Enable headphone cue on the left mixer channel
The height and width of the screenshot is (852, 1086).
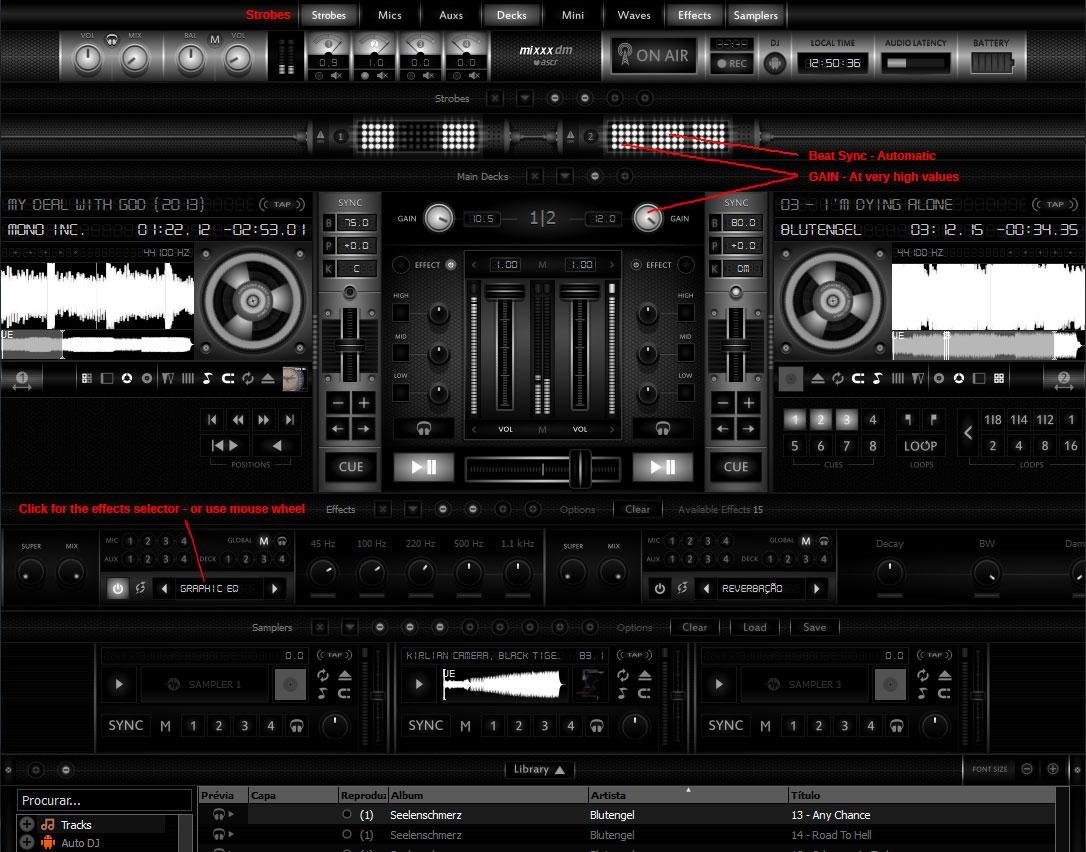tap(424, 428)
